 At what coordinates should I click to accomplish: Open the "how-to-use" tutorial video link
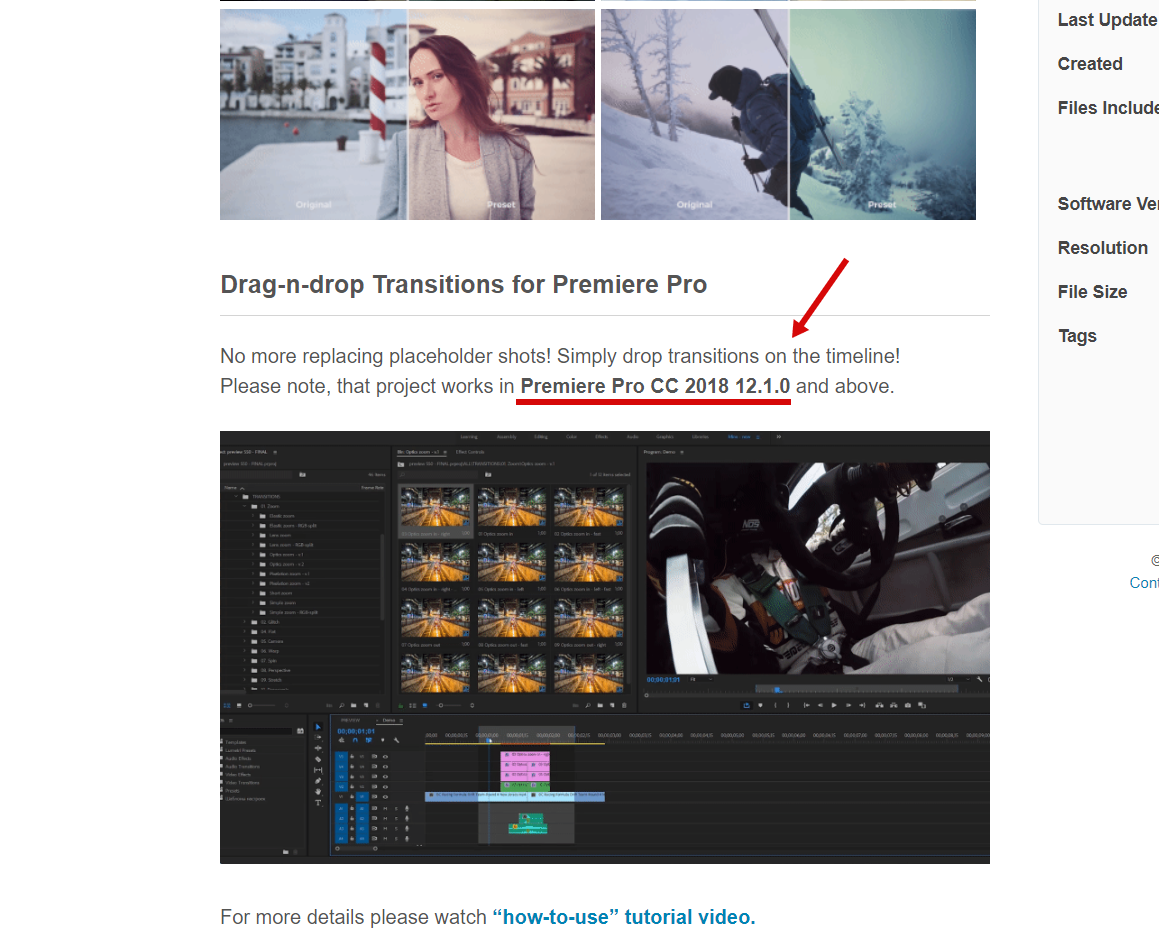pos(623,917)
